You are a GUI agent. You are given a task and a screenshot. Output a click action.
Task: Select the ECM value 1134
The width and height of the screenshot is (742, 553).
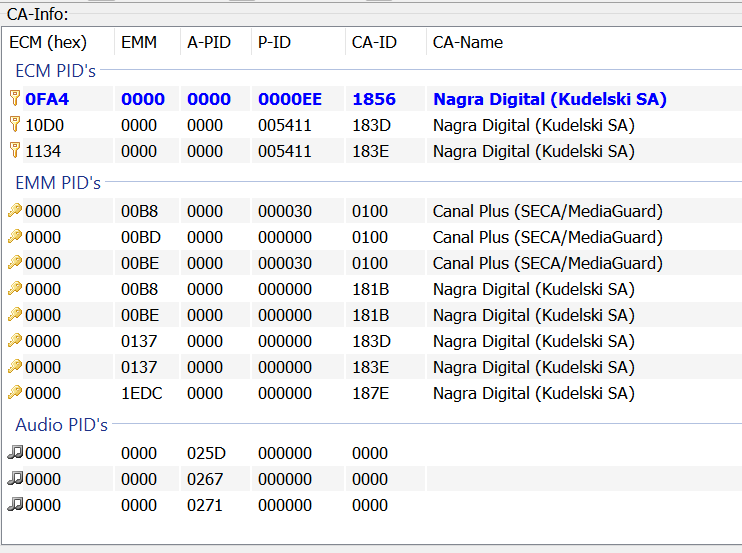click(x=43, y=151)
